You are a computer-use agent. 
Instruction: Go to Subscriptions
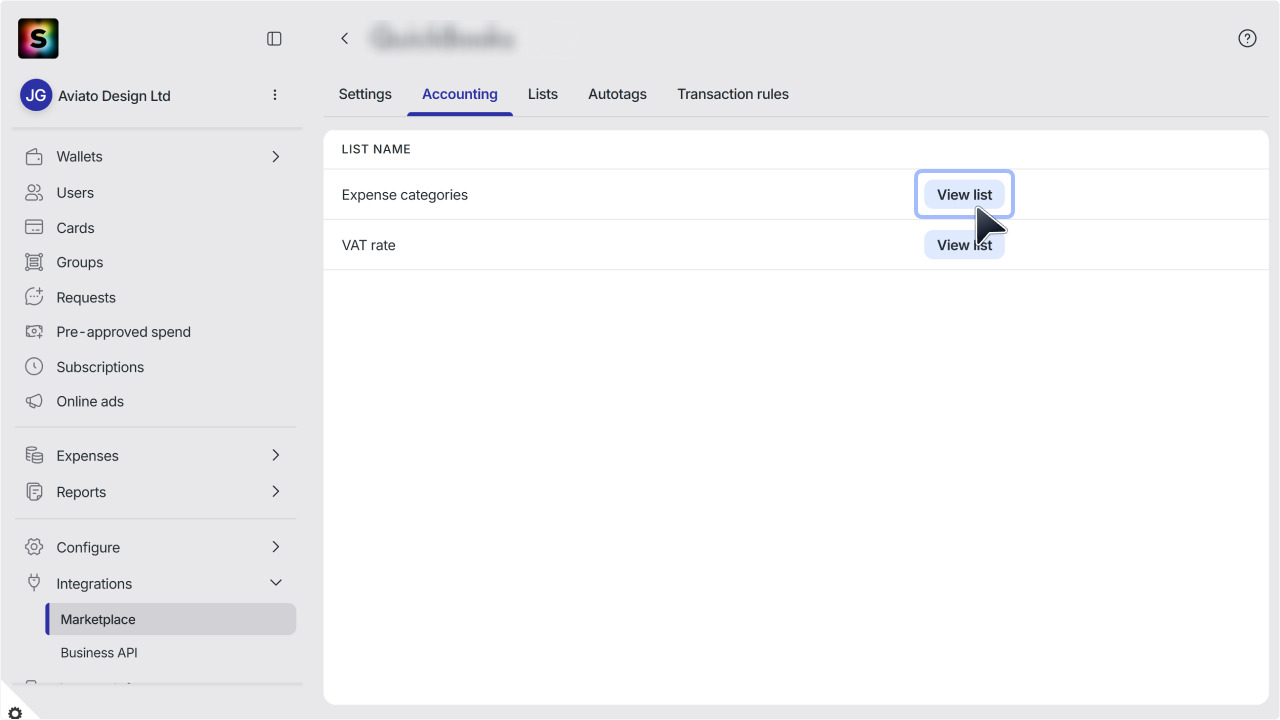(x=100, y=367)
